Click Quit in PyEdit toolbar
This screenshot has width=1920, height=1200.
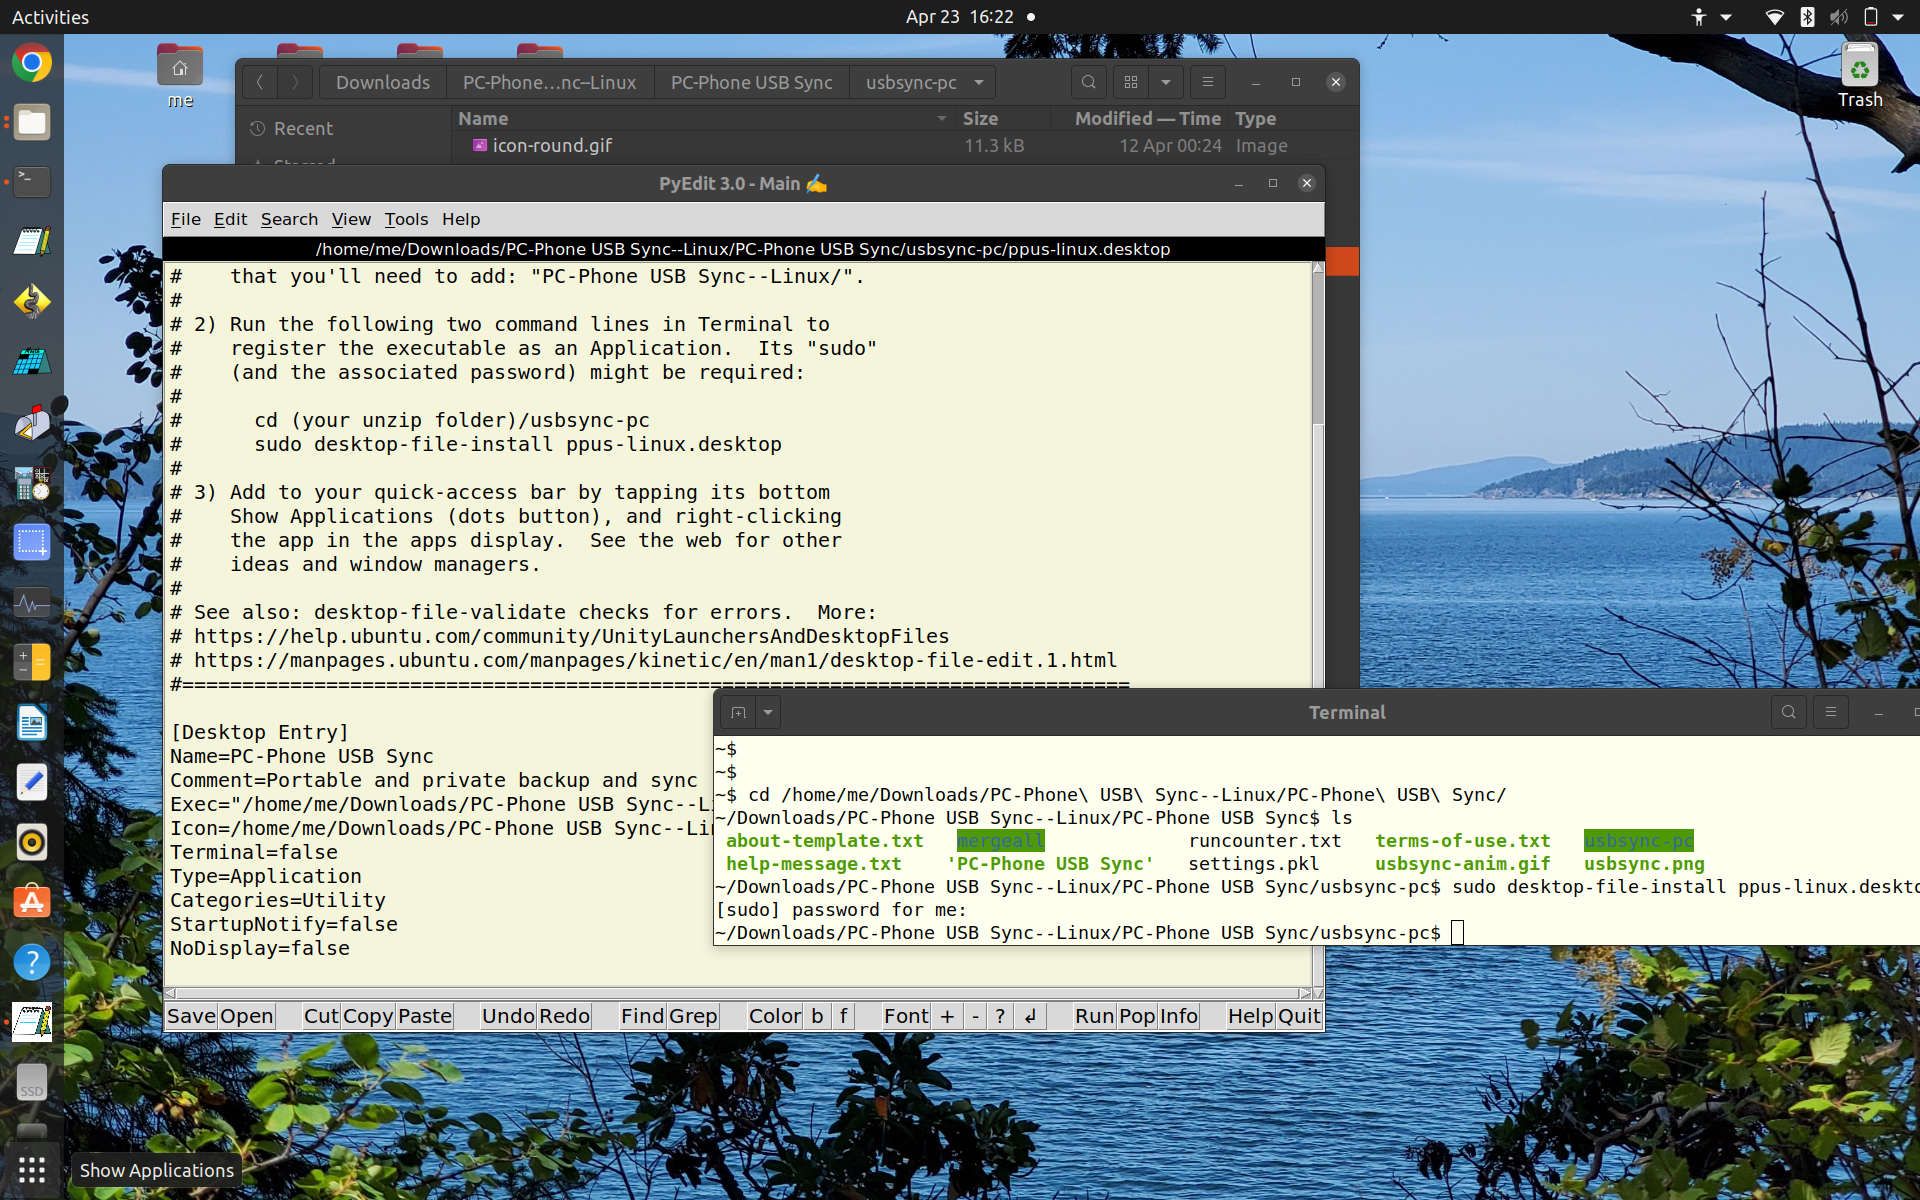click(1299, 1016)
